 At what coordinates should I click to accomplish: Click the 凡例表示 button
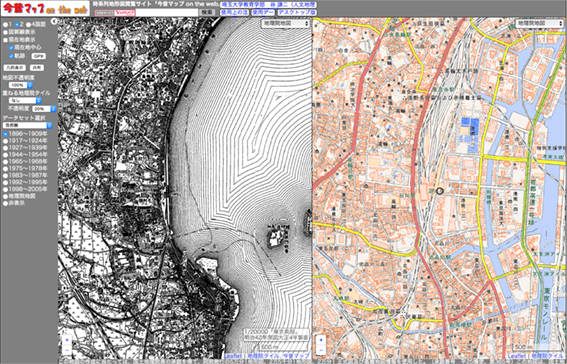point(15,68)
